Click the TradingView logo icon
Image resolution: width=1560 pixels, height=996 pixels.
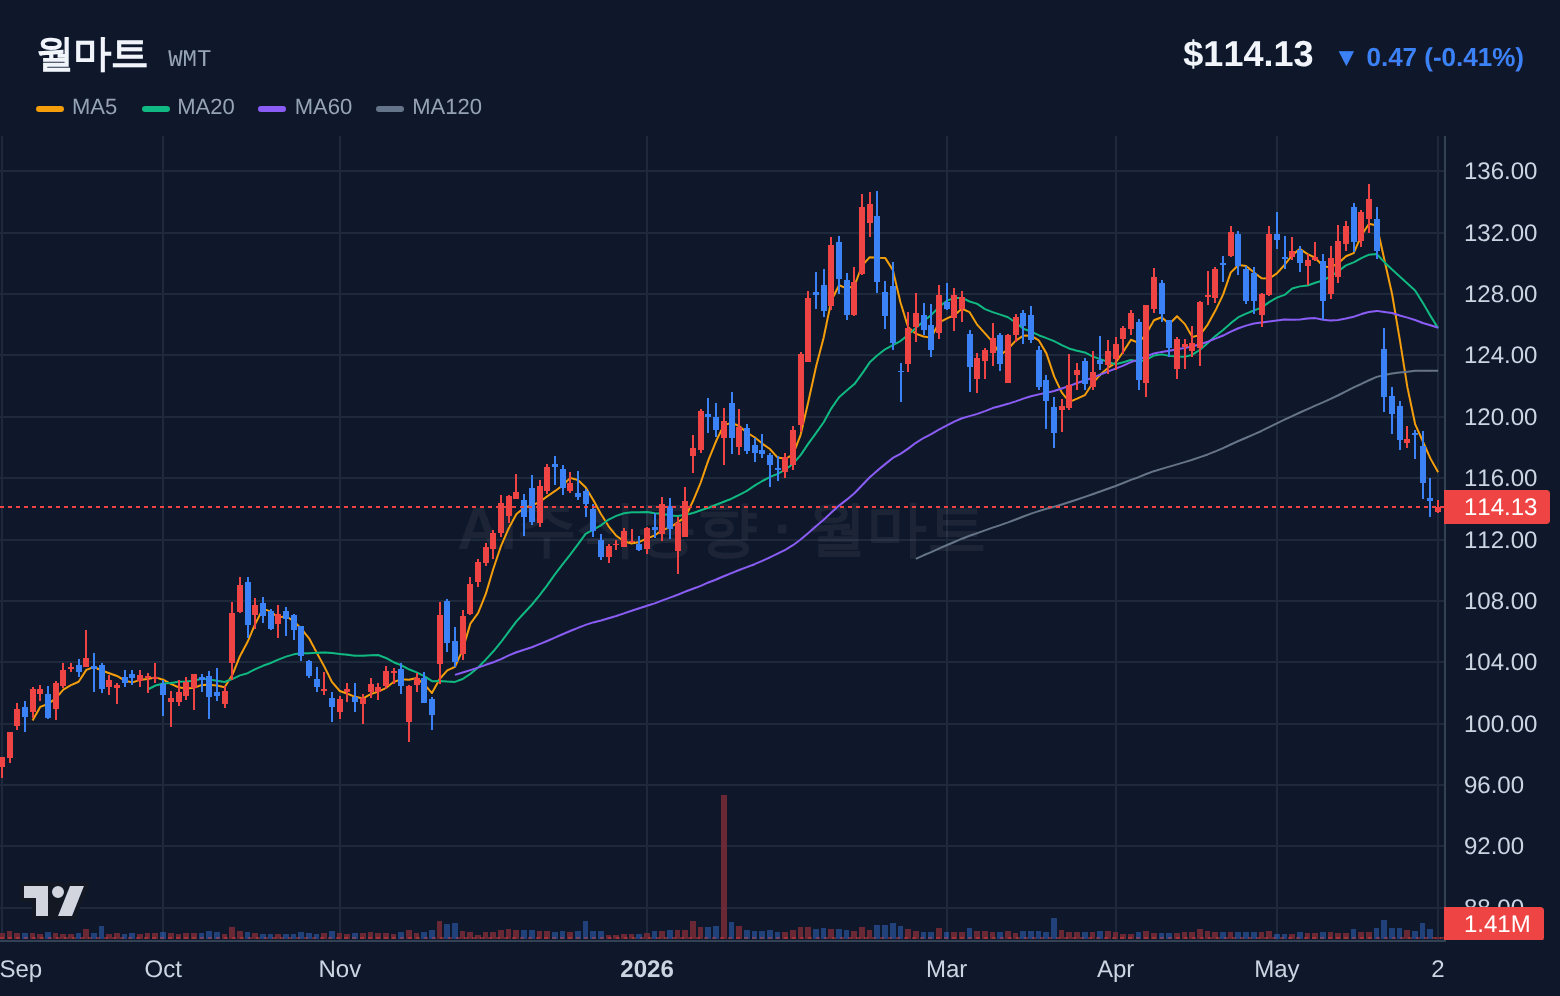pos(54,901)
